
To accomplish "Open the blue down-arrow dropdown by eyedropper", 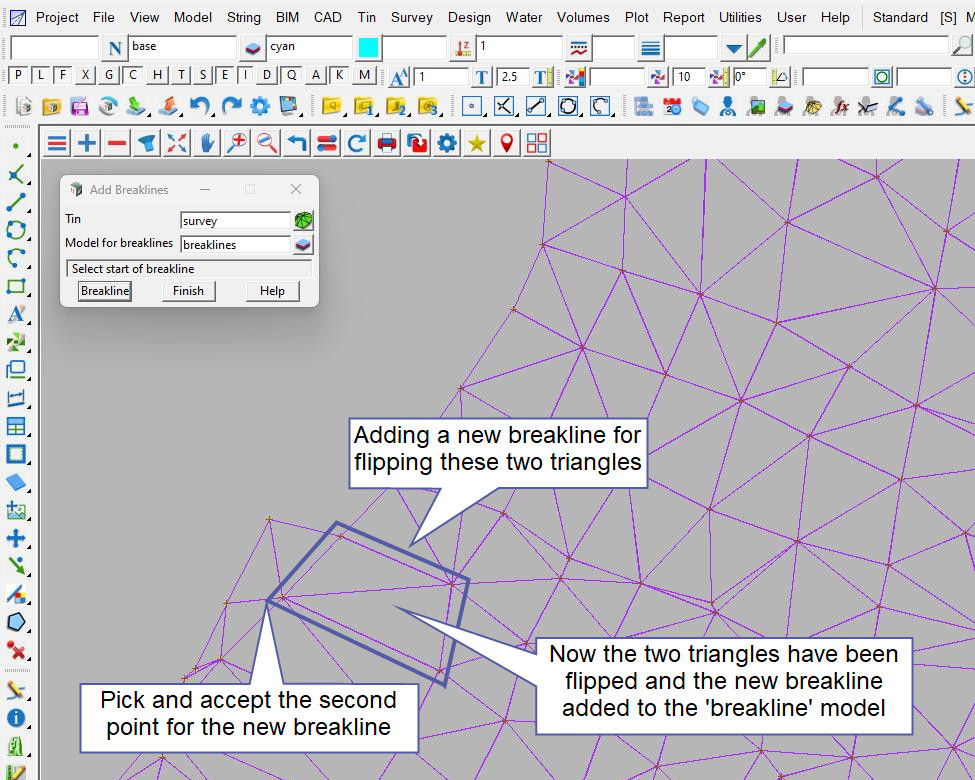I will (734, 48).
